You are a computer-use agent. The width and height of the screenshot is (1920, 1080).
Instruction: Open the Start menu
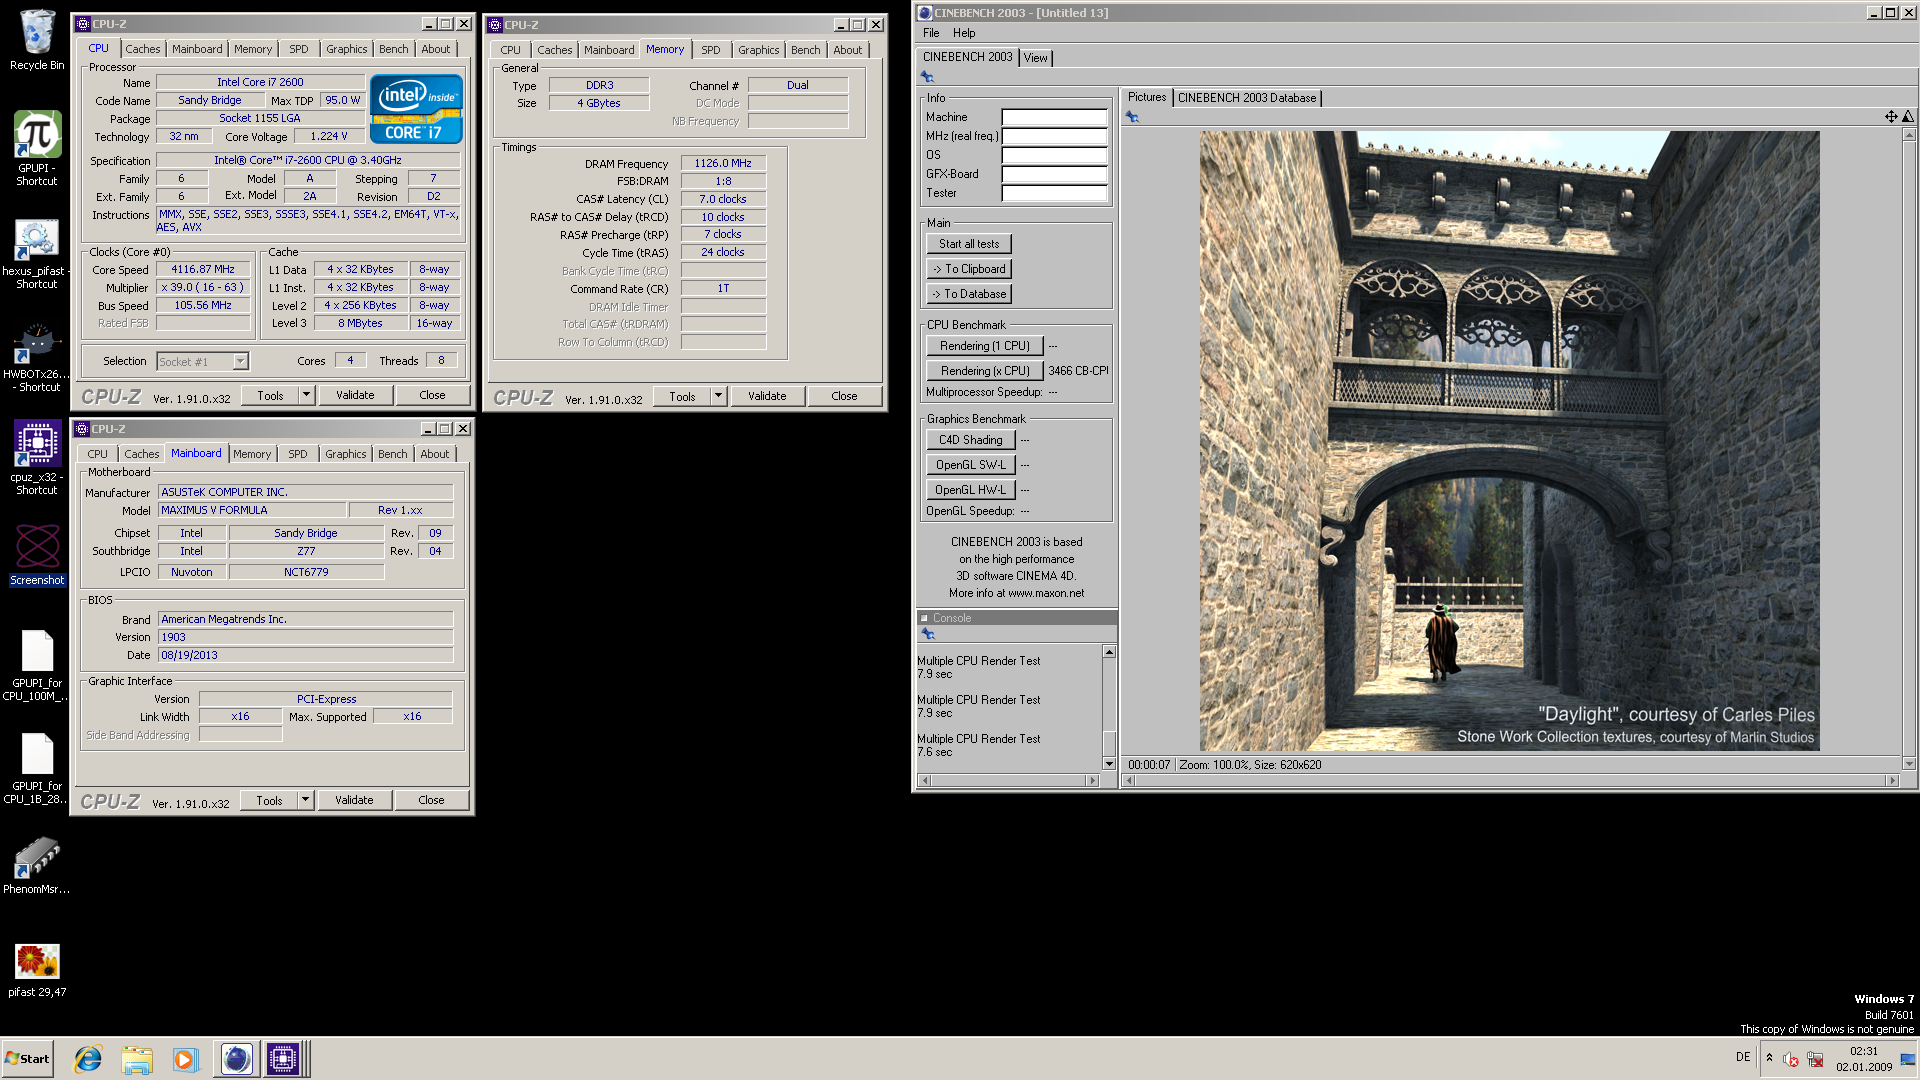click(27, 1059)
